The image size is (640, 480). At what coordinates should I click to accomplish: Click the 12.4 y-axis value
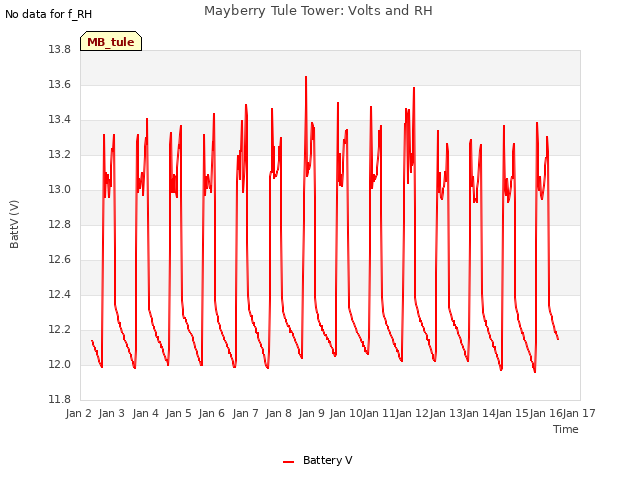(60, 295)
